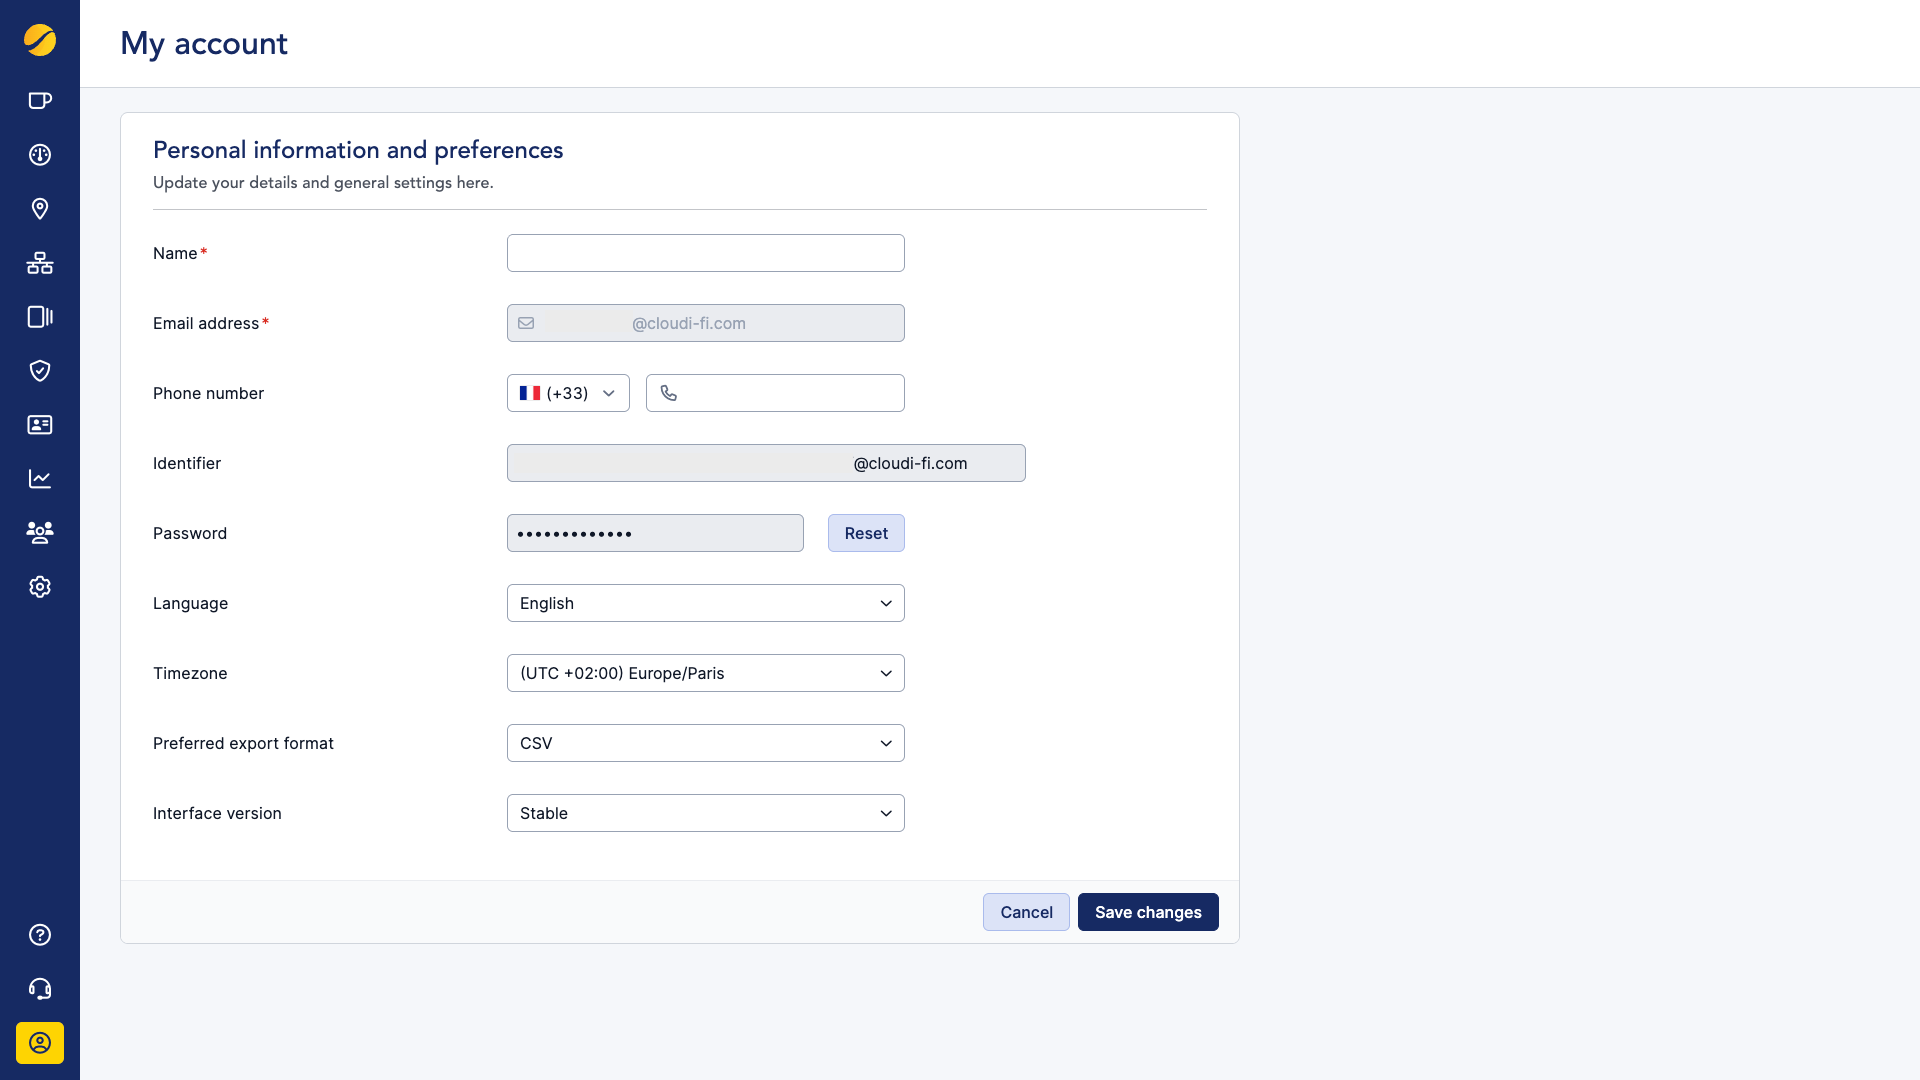Open the analytics chart sidebar icon
Screen dimensions: 1920x1080
(40, 479)
